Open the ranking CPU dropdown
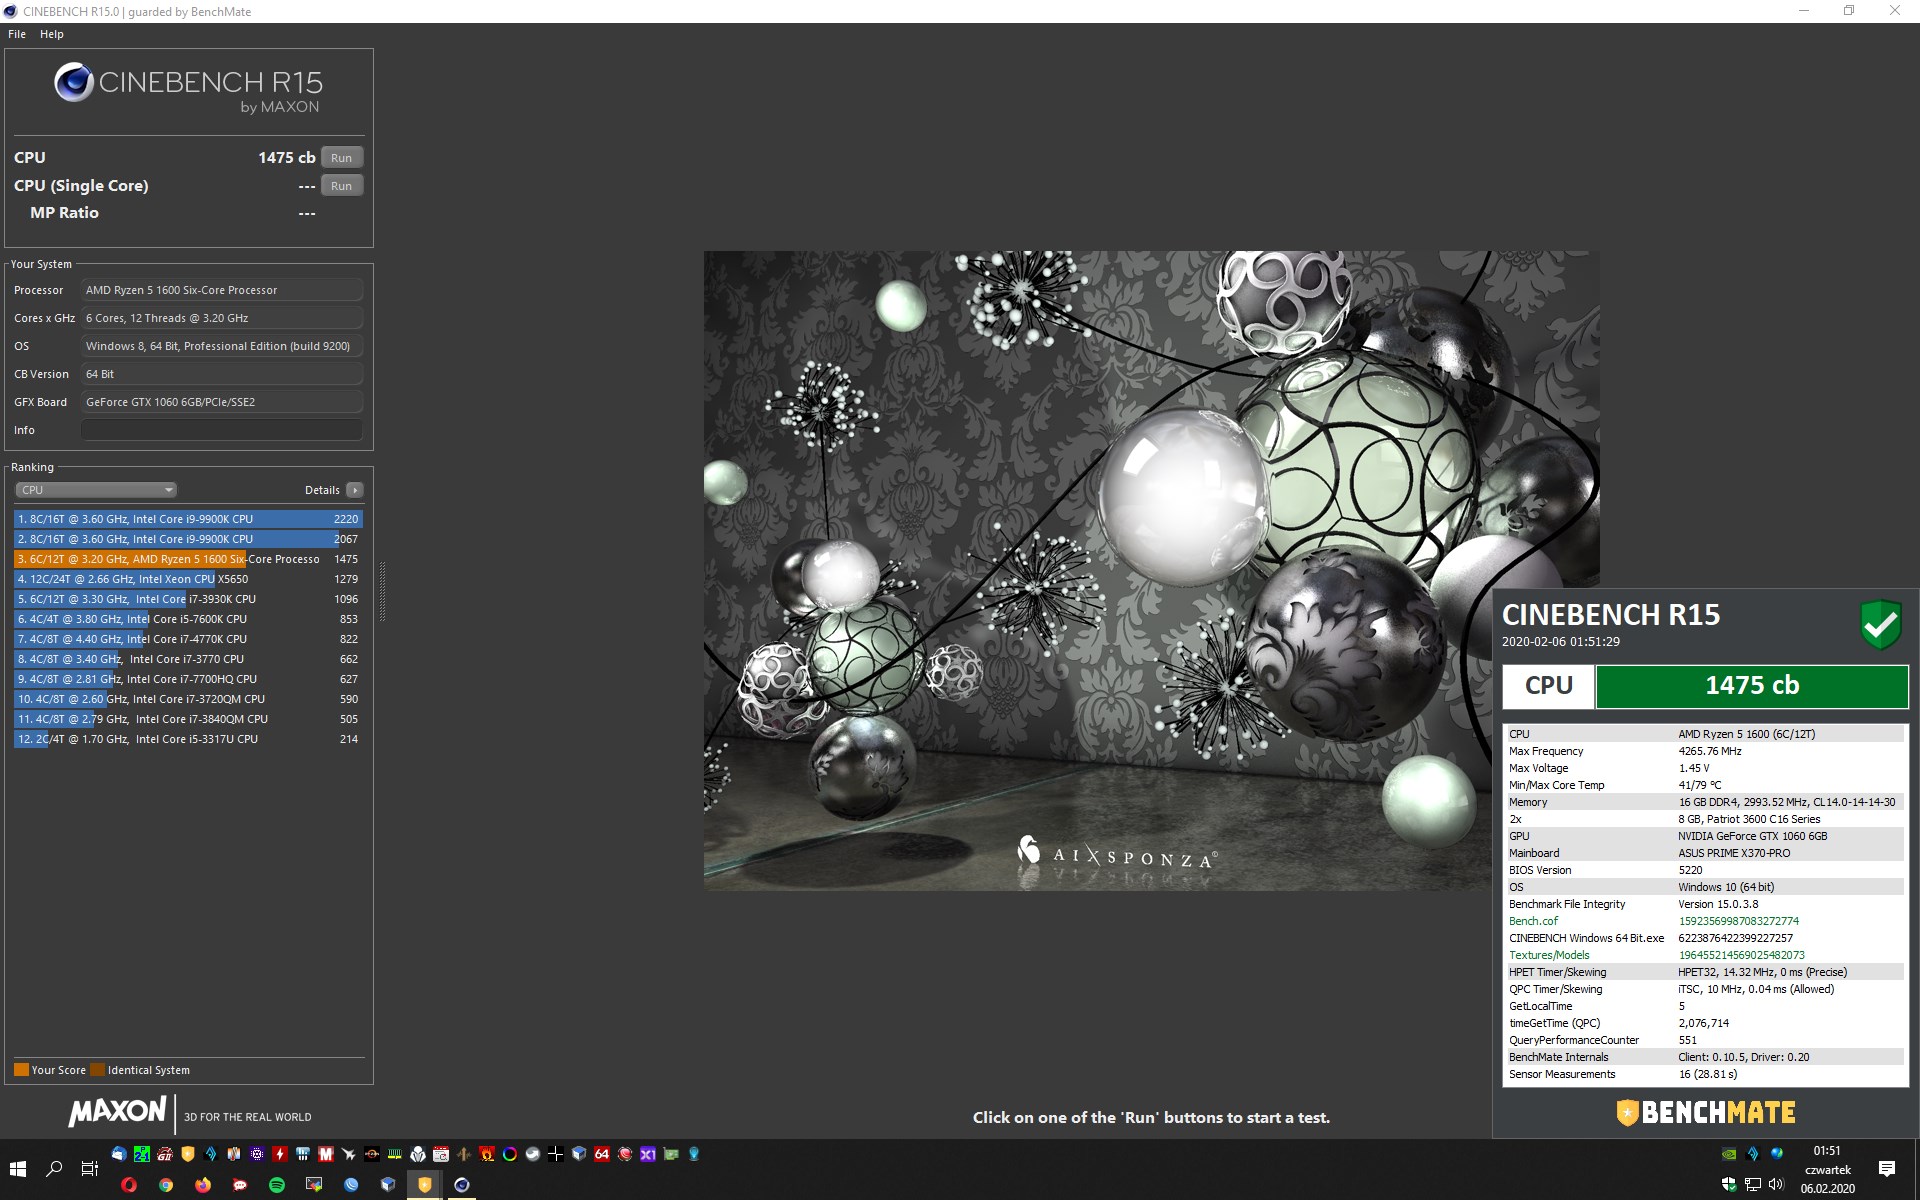Image resolution: width=1920 pixels, height=1200 pixels. pos(96,490)
